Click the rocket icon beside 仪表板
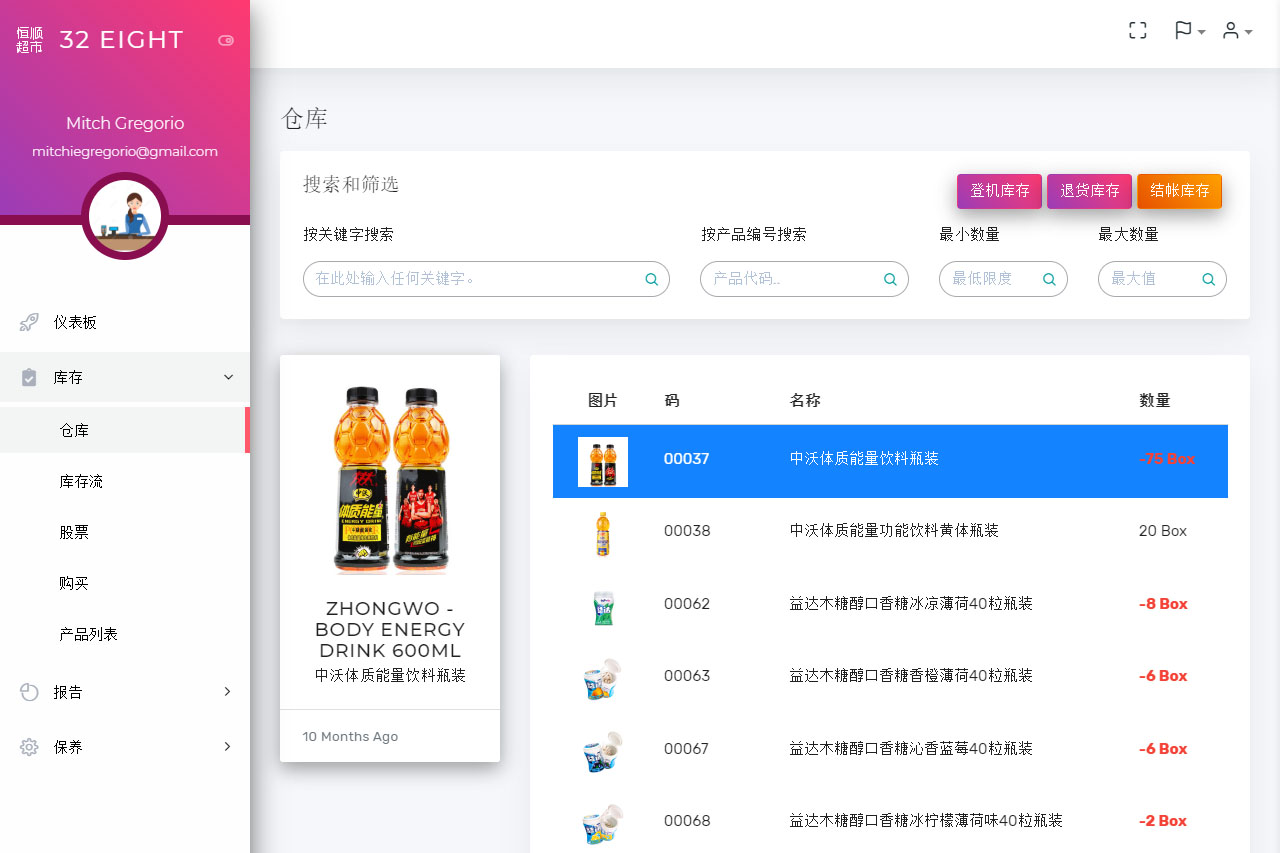The width and height of the screenshot is (1280, 853). pos(29,322)
